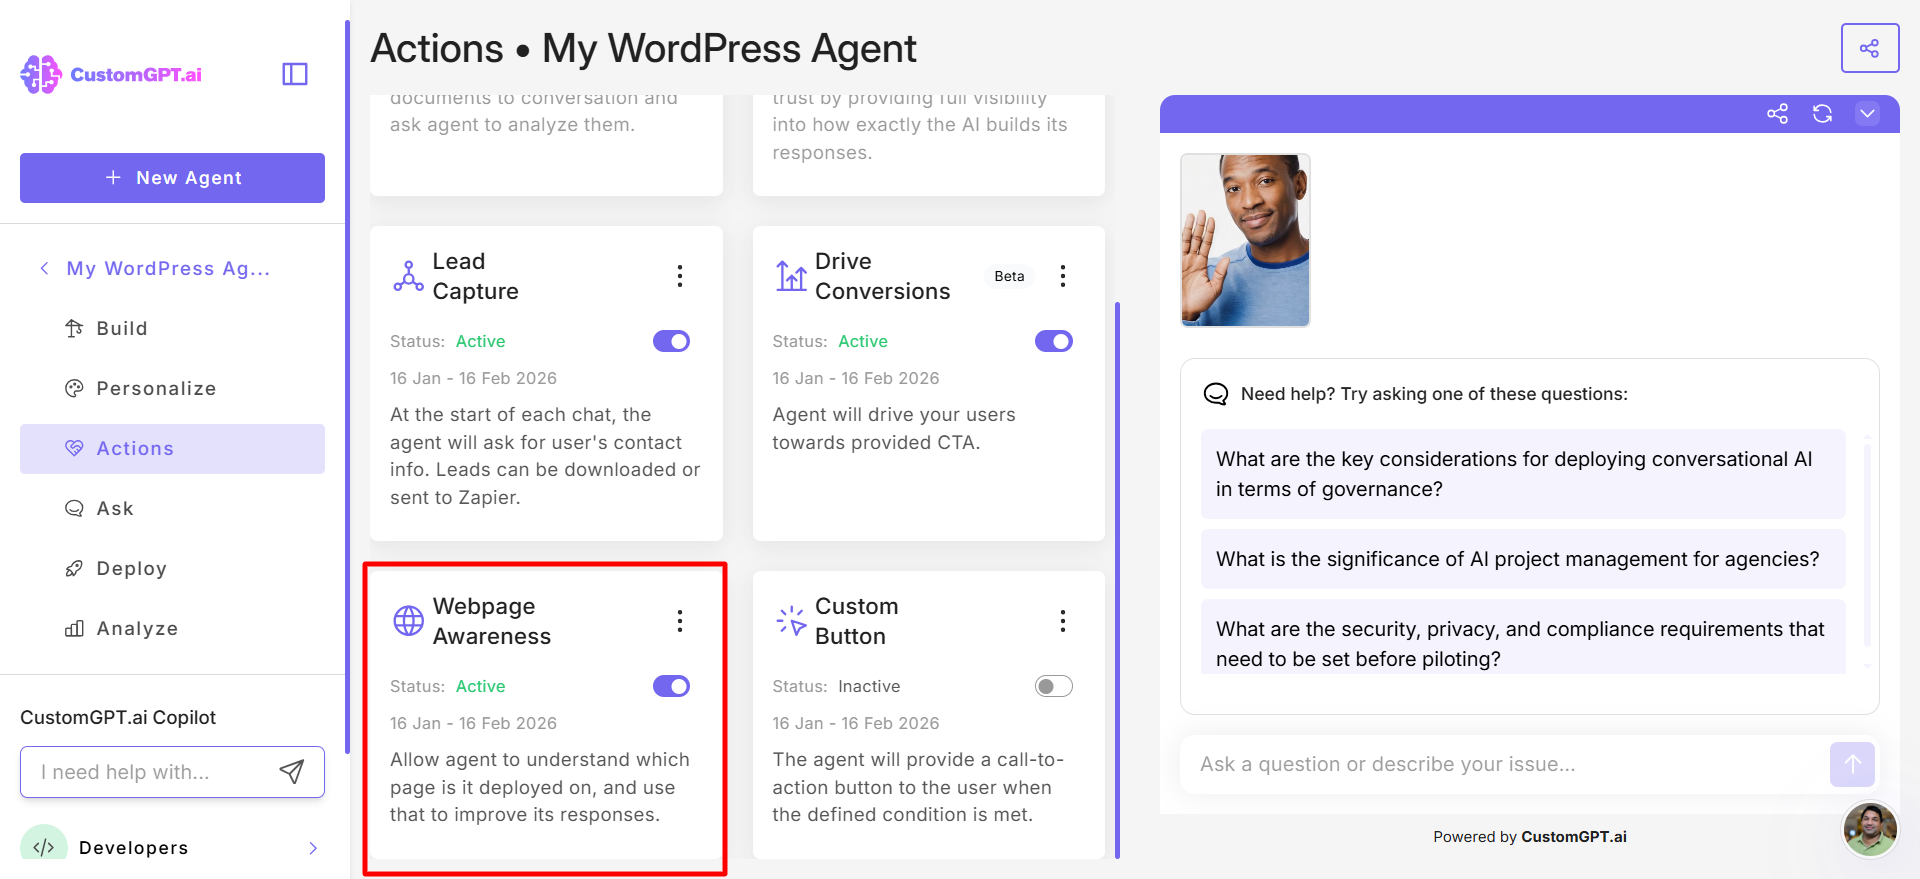The height and width of the screenshot is (879, 1920).
Task: Click the Ask chat bubble icon
Action: pos(74,508)
